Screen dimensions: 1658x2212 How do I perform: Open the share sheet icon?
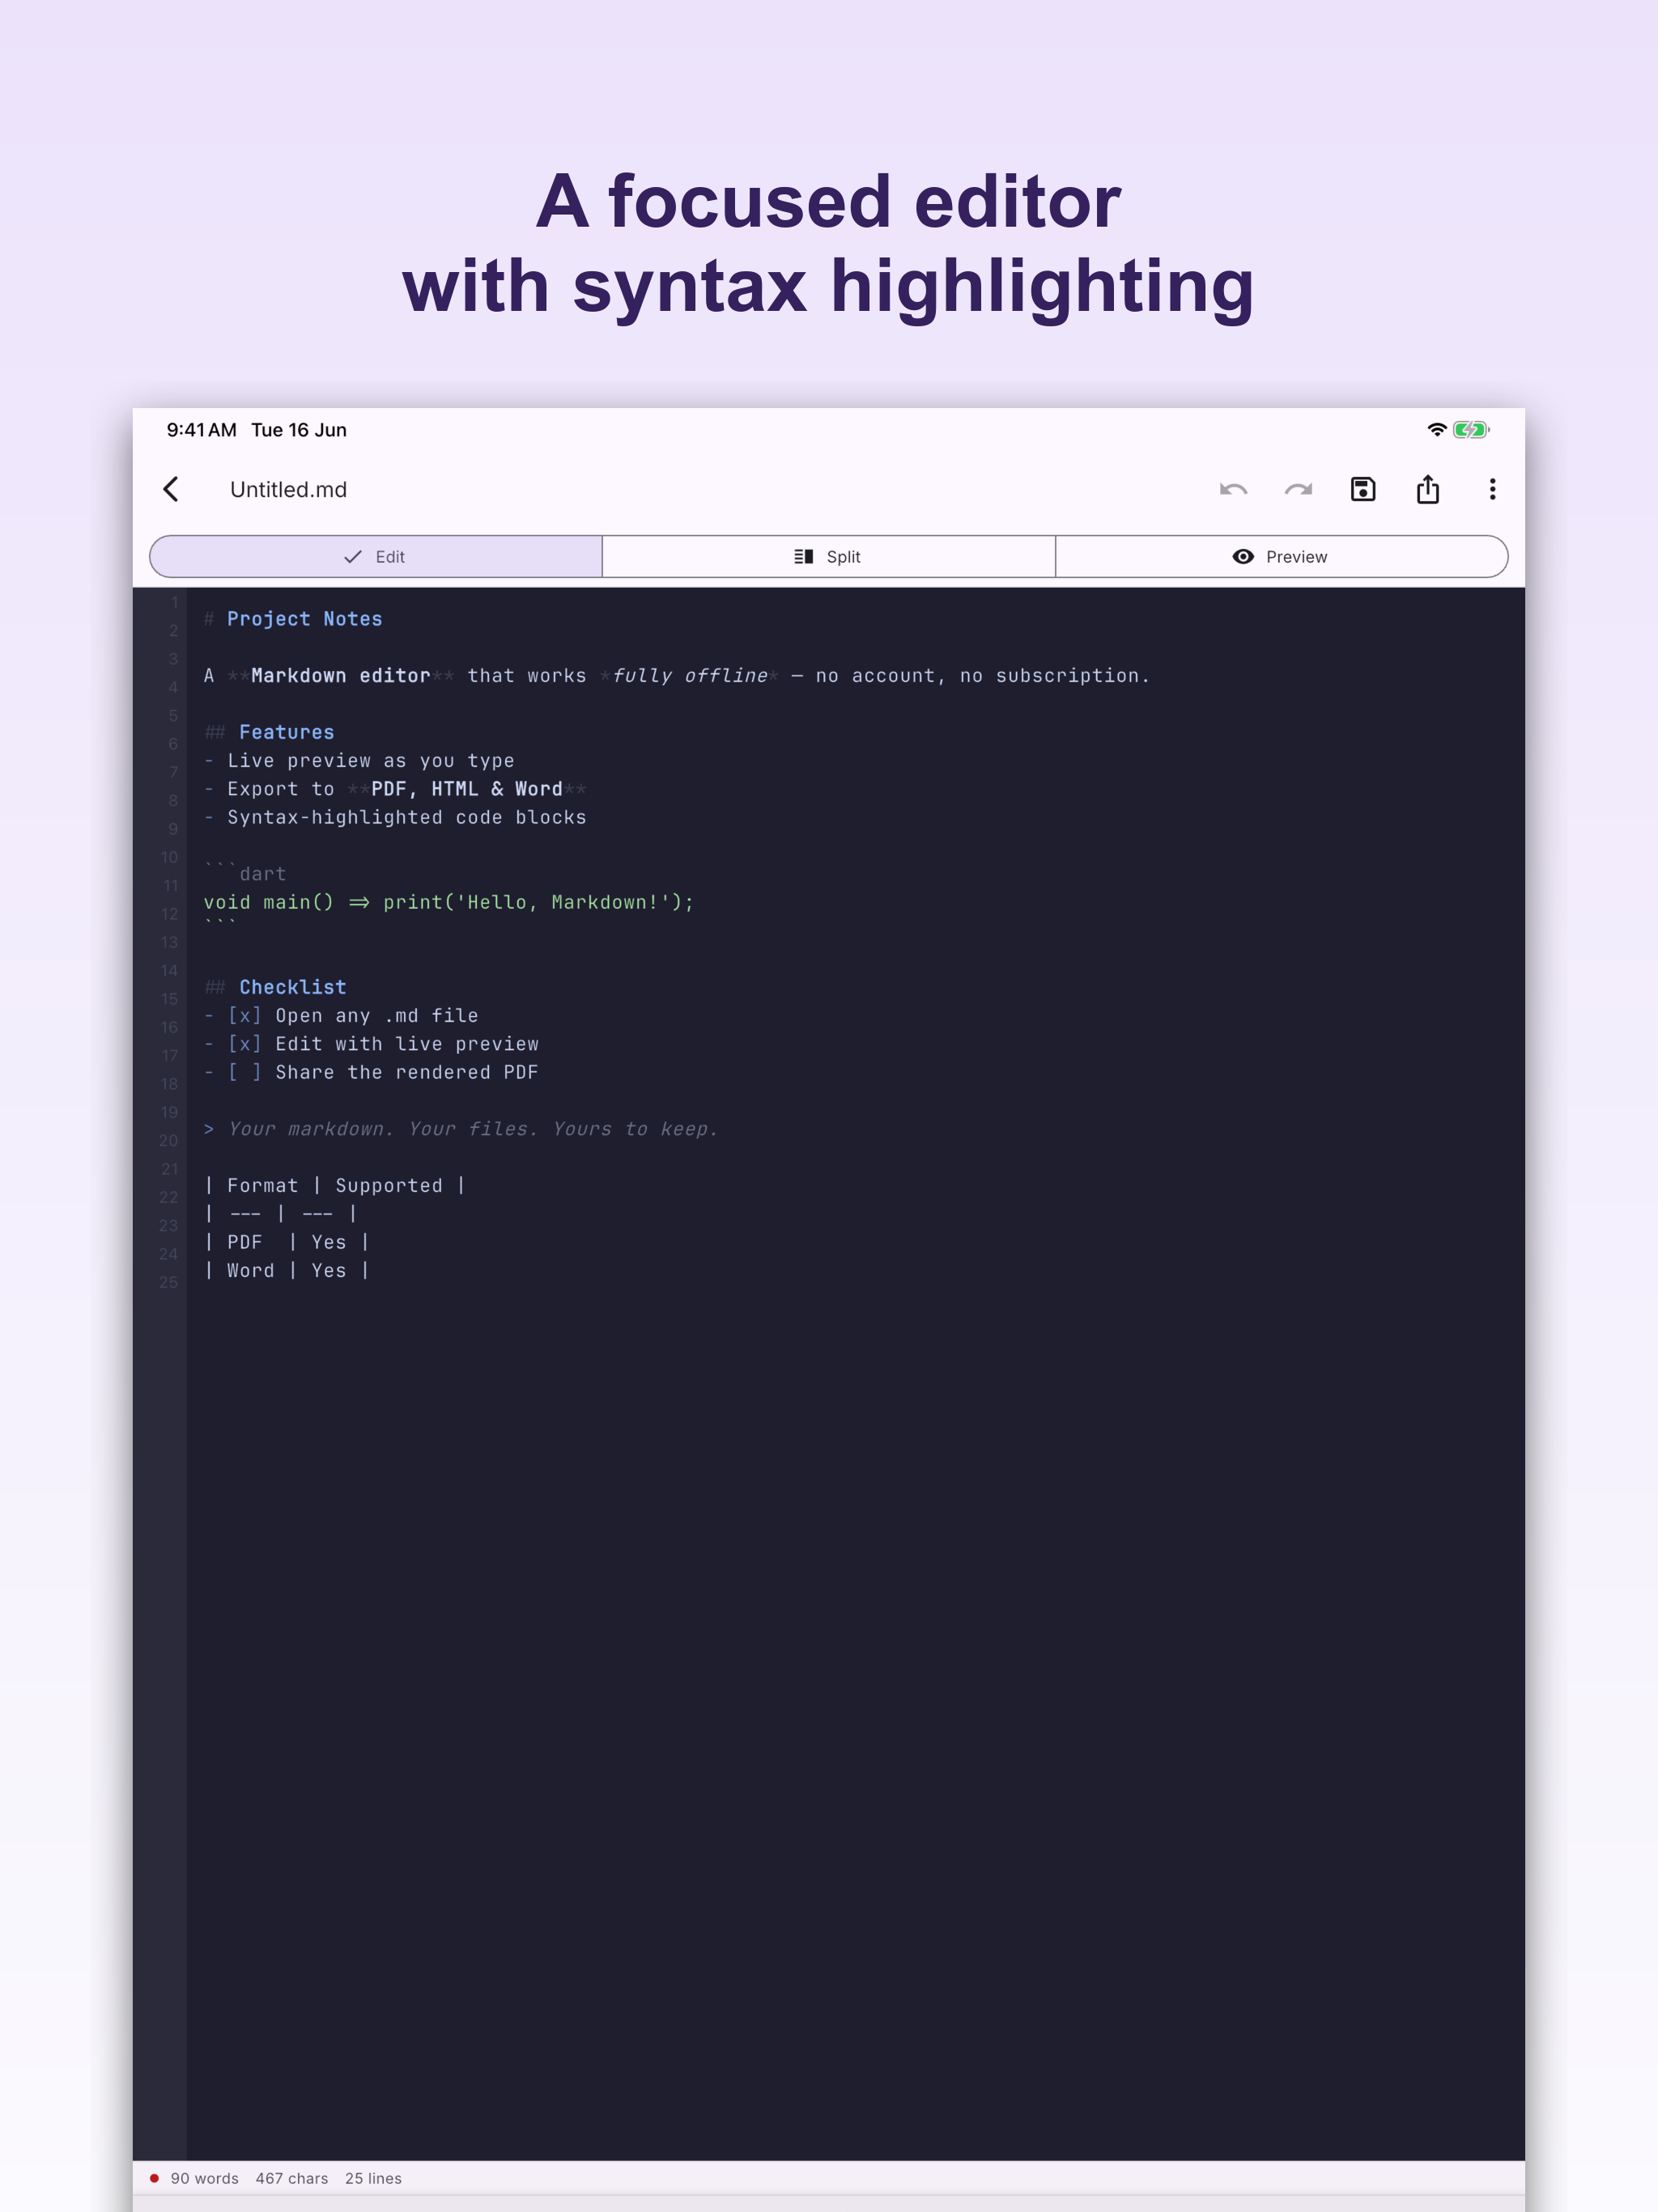point(1428,489)
